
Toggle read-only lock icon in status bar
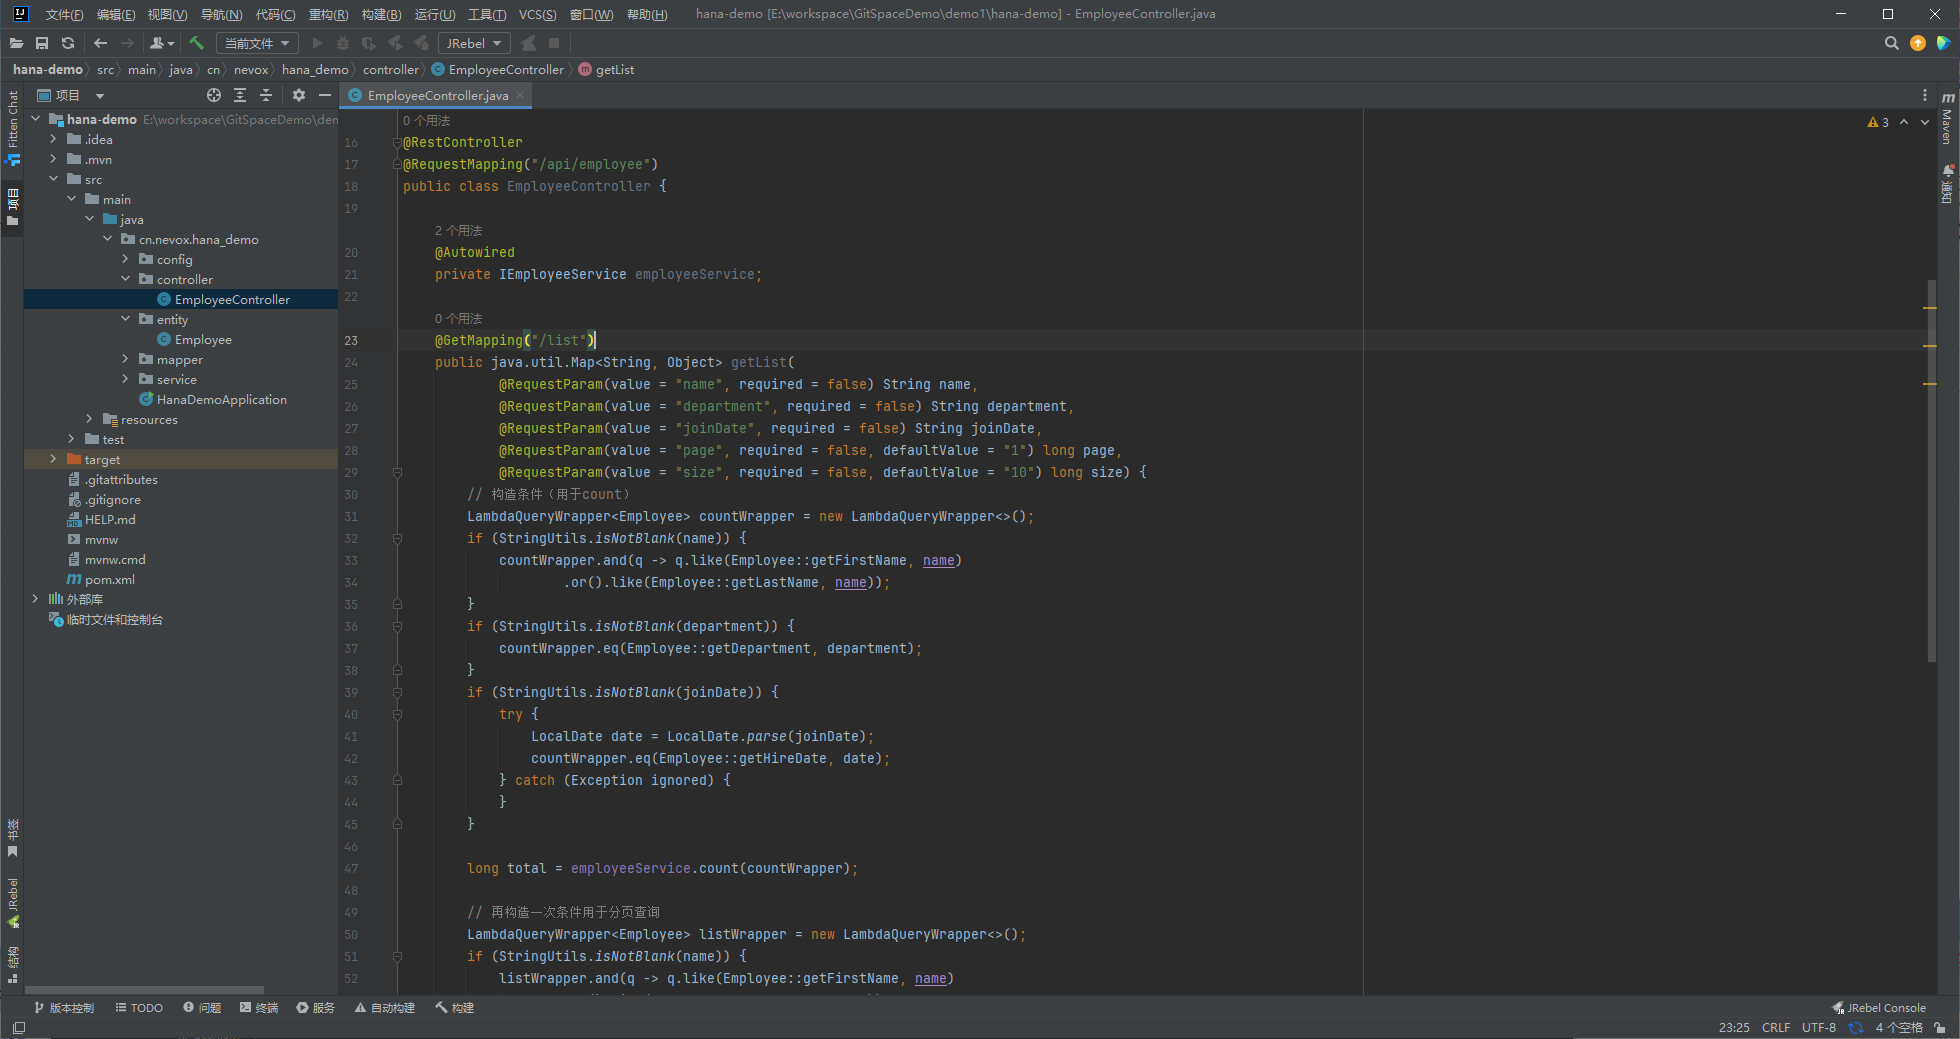(1940, 1027)
